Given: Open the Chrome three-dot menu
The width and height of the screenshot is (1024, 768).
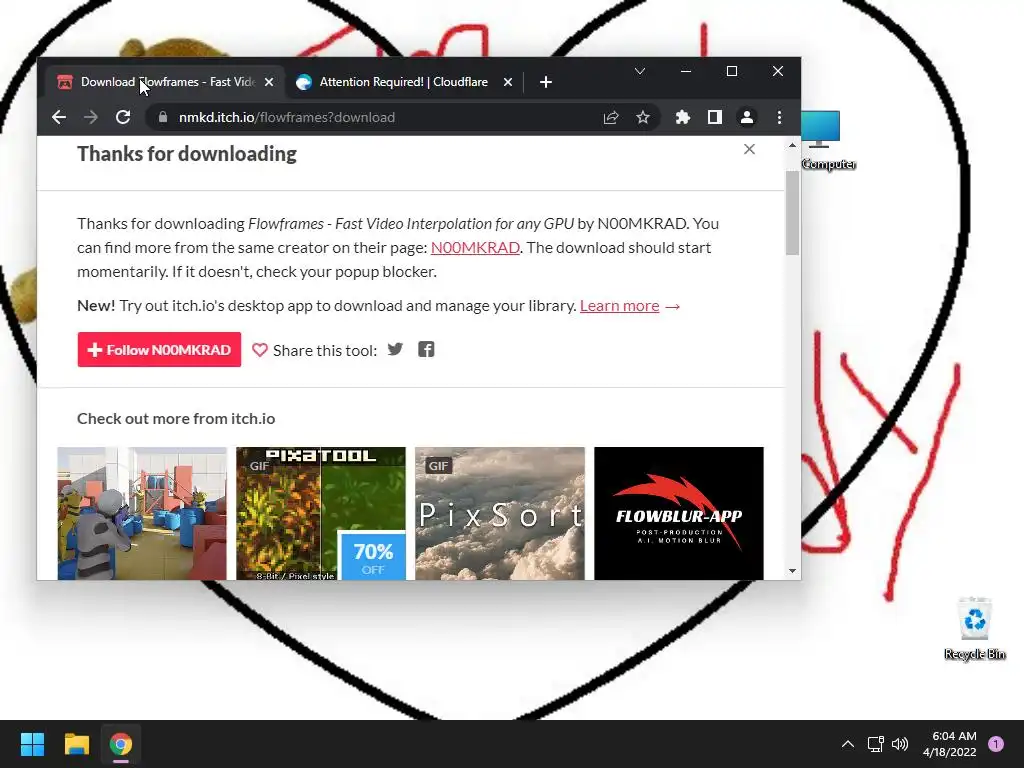Looking at the screenshot, I should coord(779,117).
